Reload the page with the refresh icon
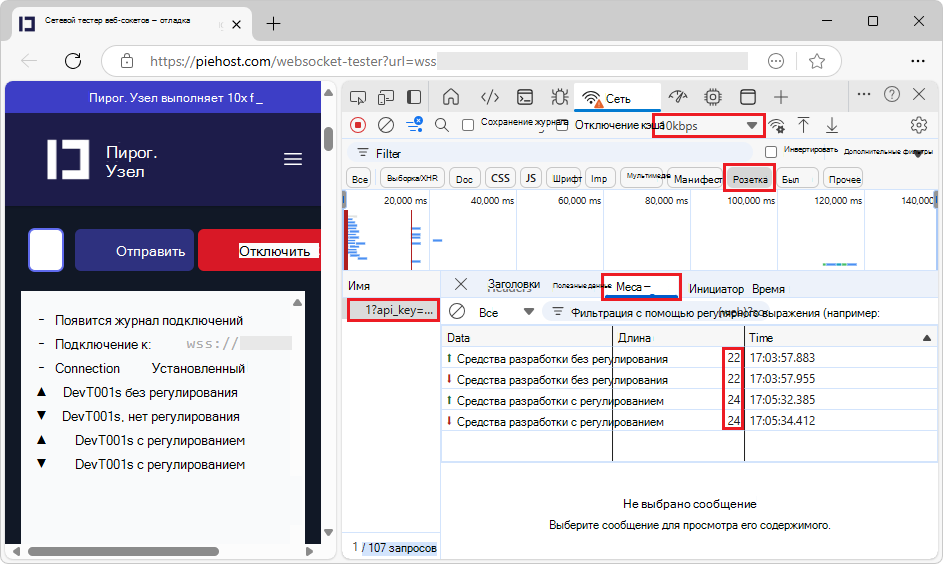This screenshot has height=564, width=943. click(x=73, y=61)
